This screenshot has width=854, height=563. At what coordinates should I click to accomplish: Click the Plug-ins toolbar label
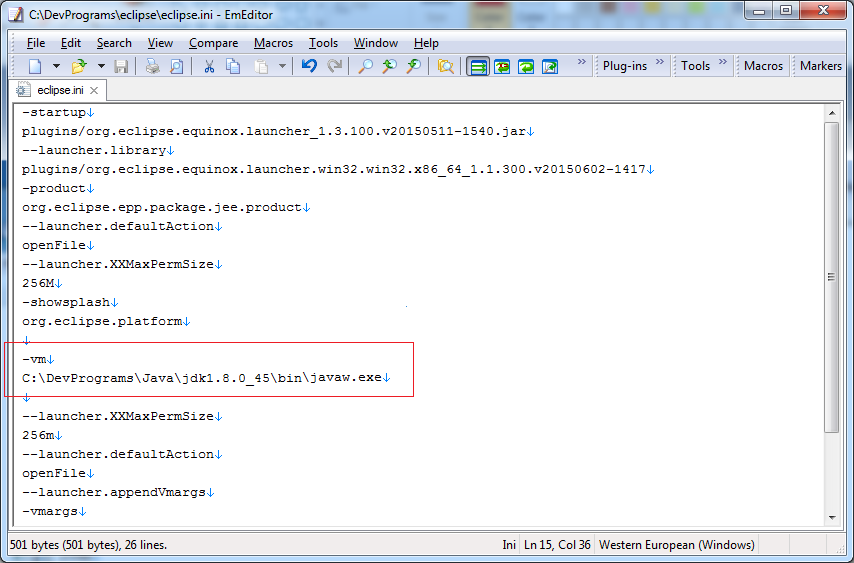point(625,66)
